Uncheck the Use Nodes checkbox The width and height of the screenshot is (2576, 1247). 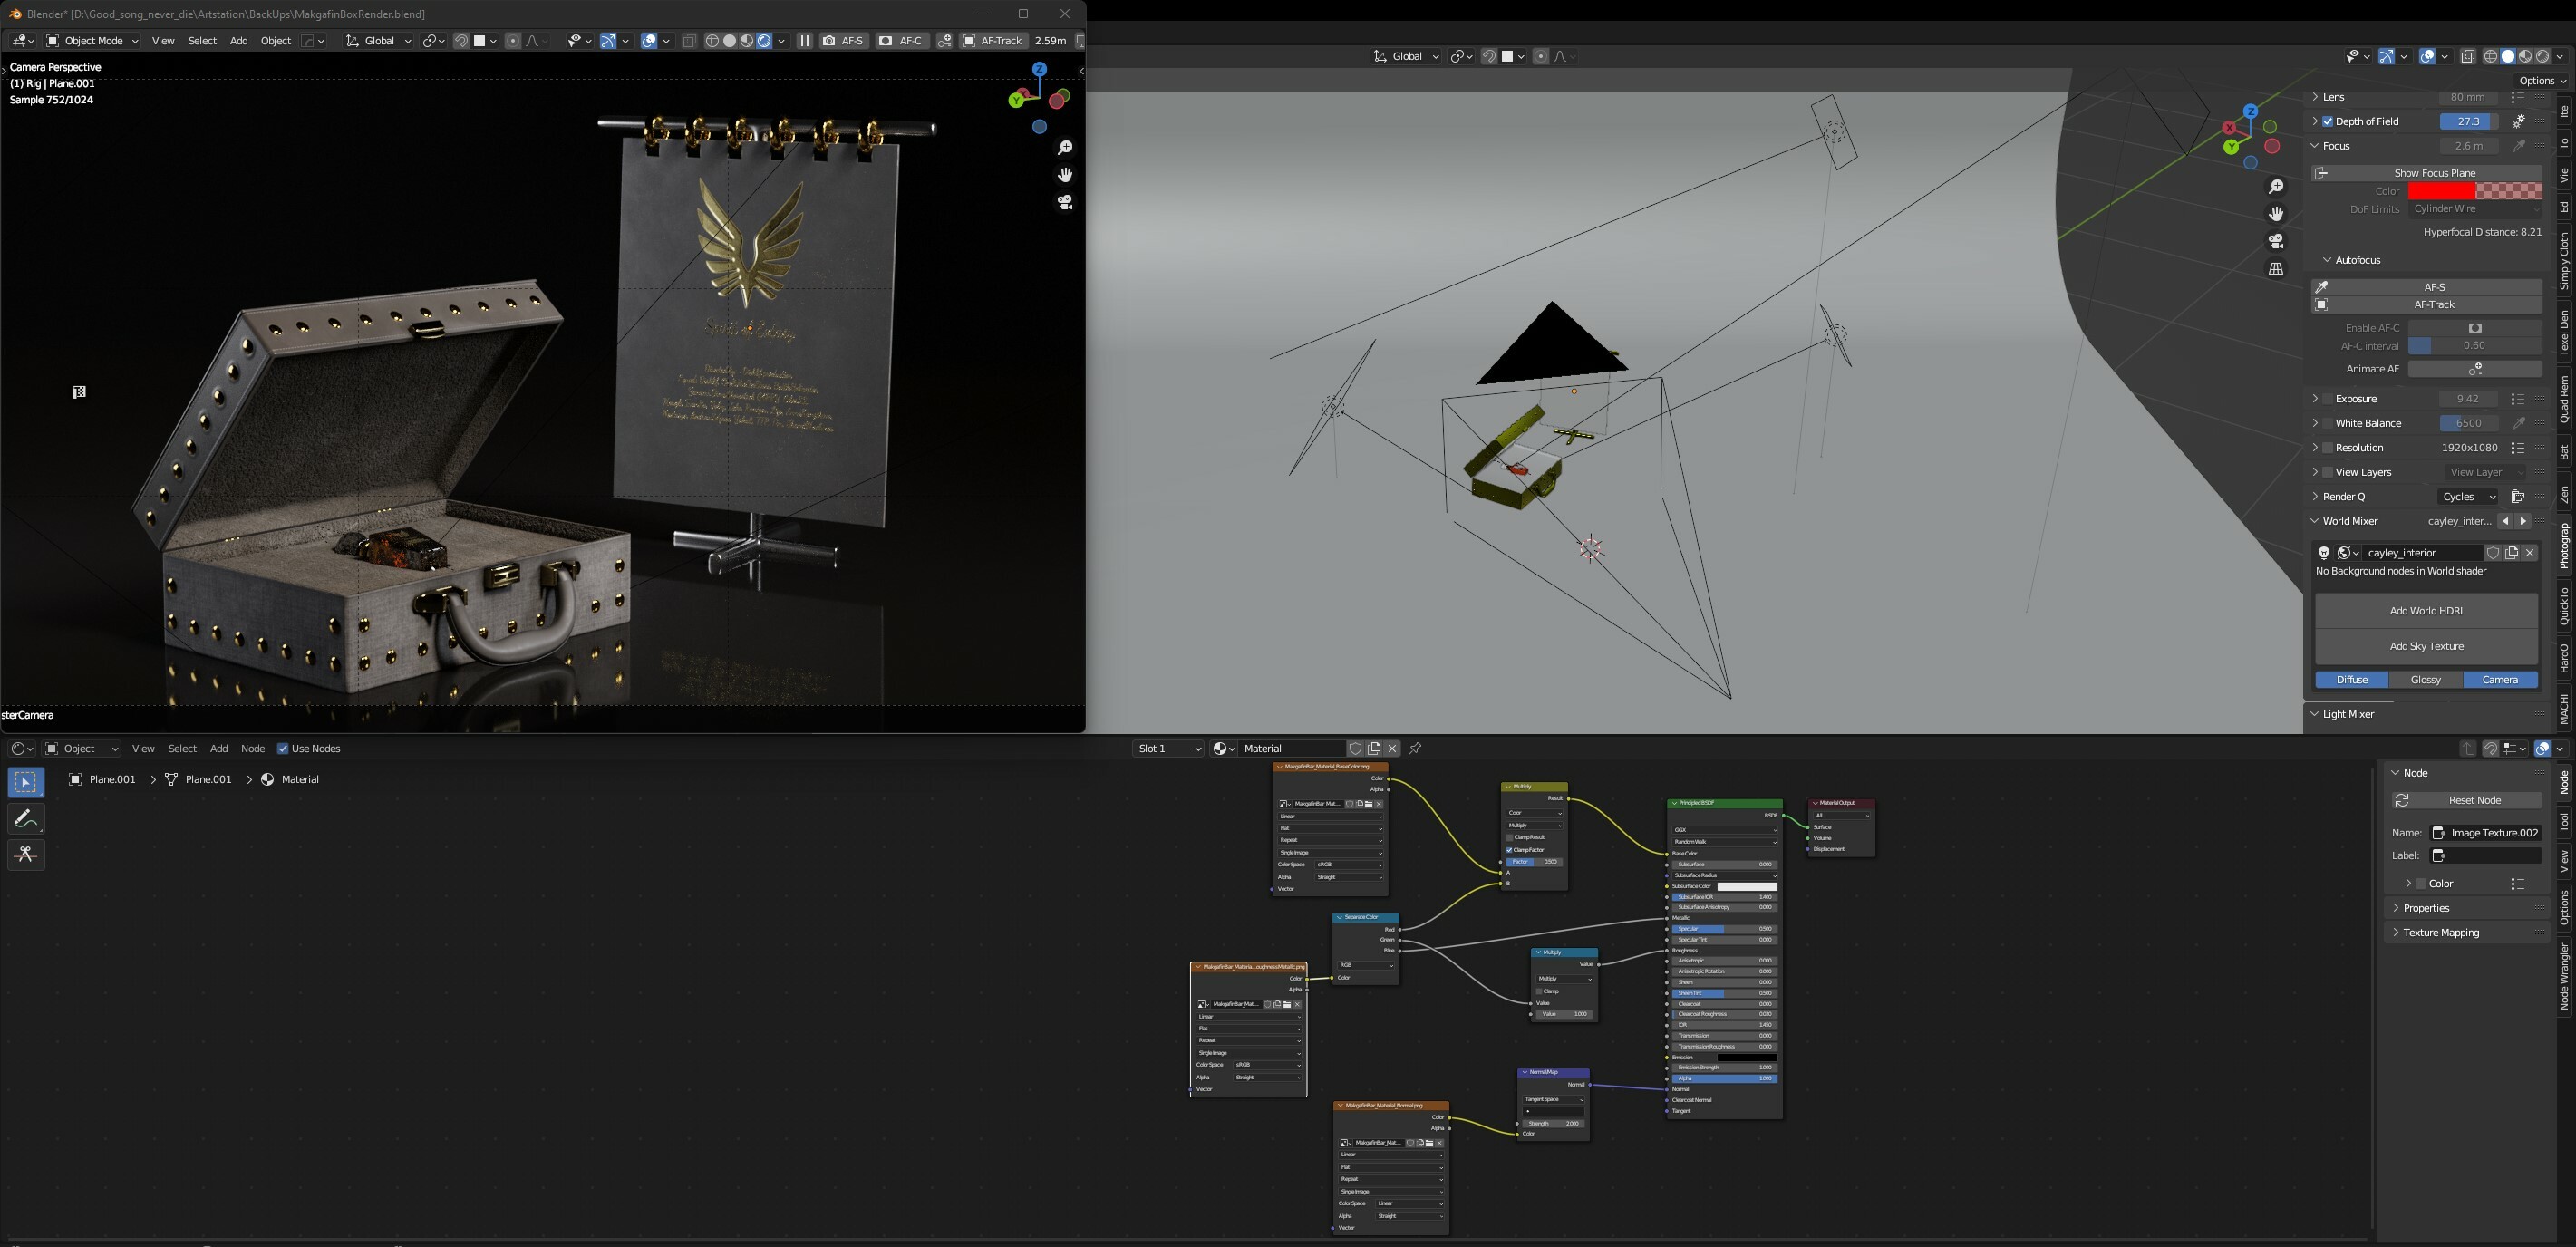coord(283,748)
